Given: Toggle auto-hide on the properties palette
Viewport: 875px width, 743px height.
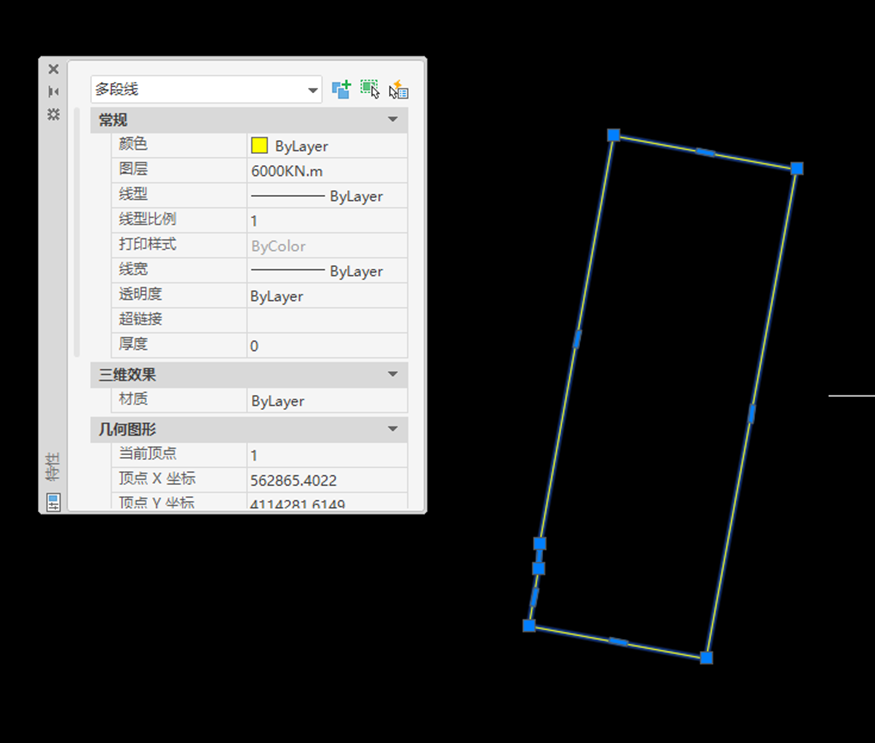Looking at the screenshot, I should point(54,92).
